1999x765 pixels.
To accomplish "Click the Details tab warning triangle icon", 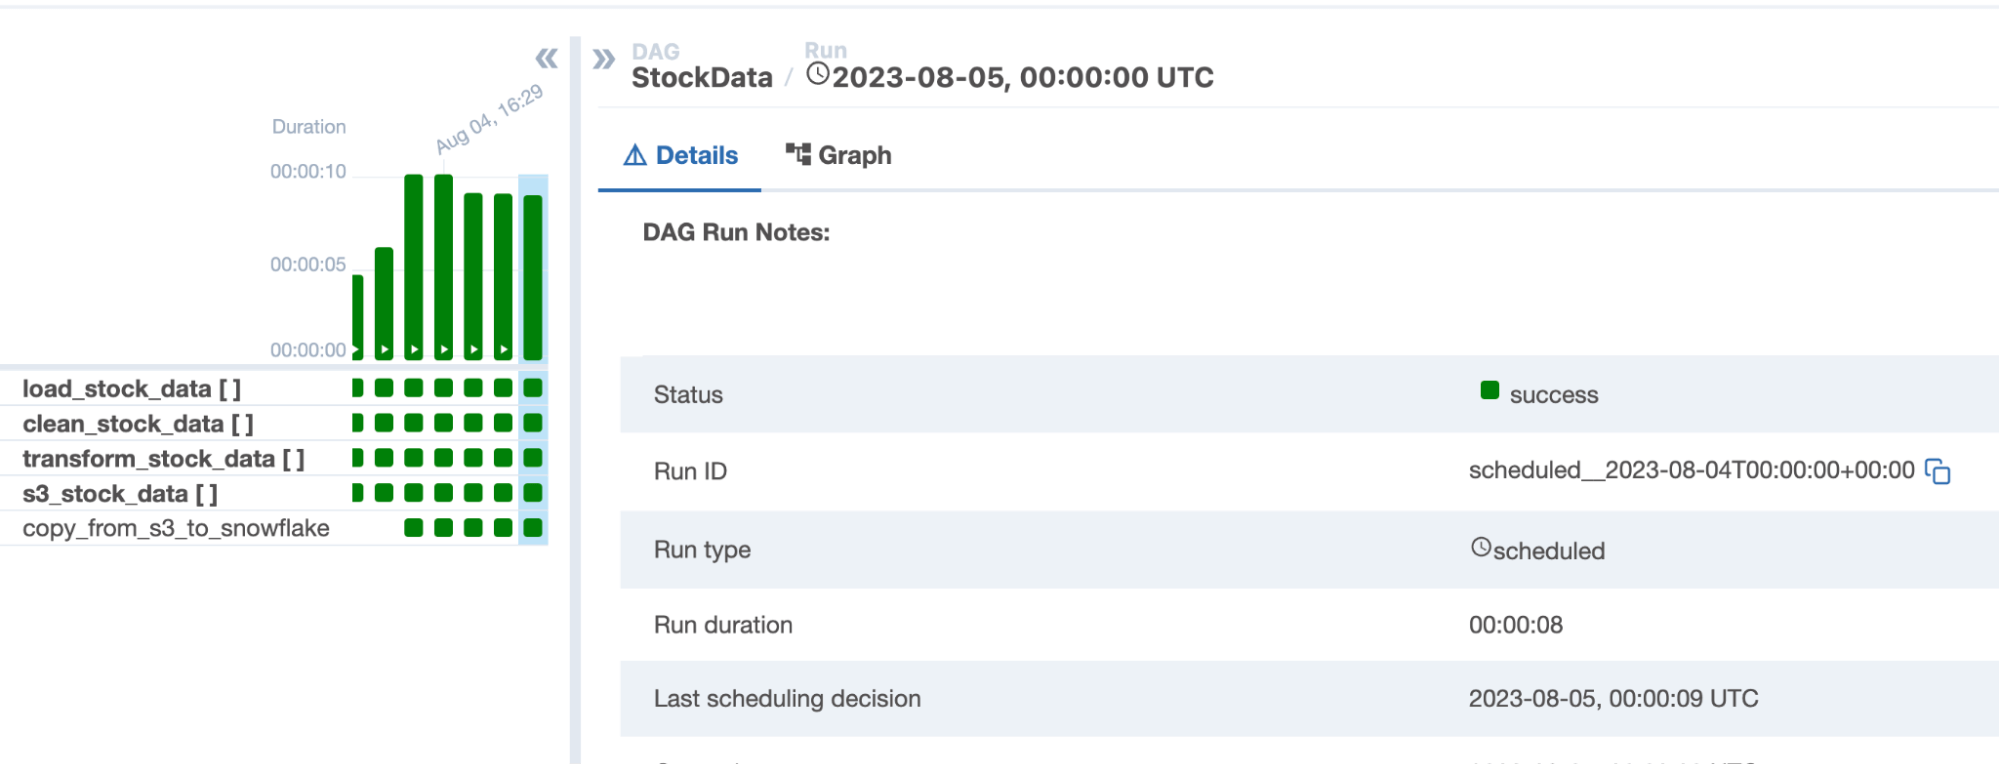I will [635, 155].
